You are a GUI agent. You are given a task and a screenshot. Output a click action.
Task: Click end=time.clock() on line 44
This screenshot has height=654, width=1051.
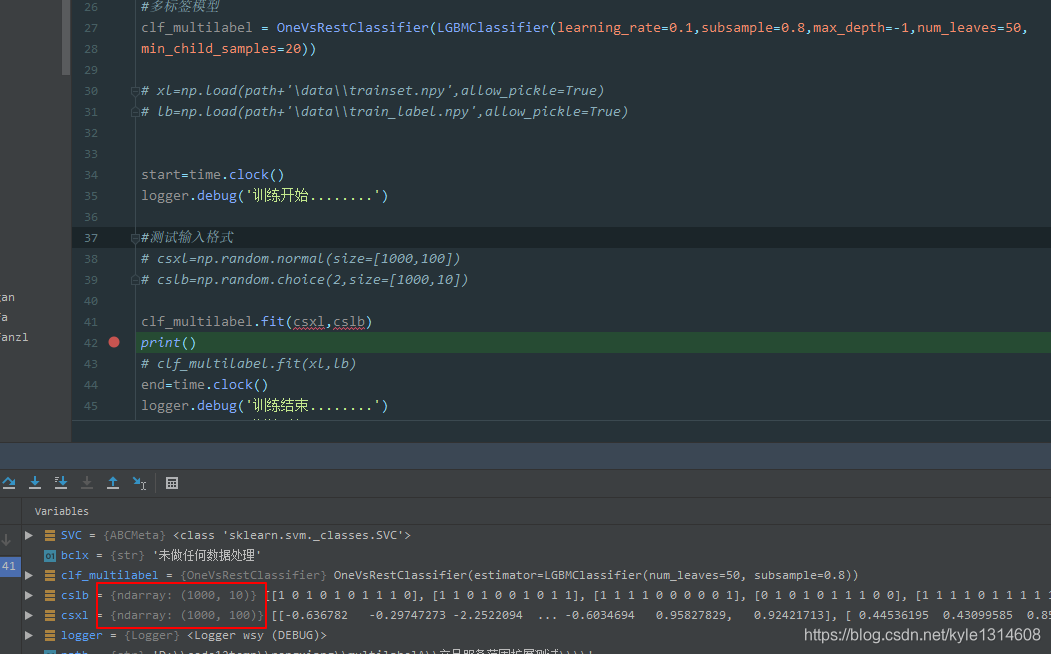204,385
